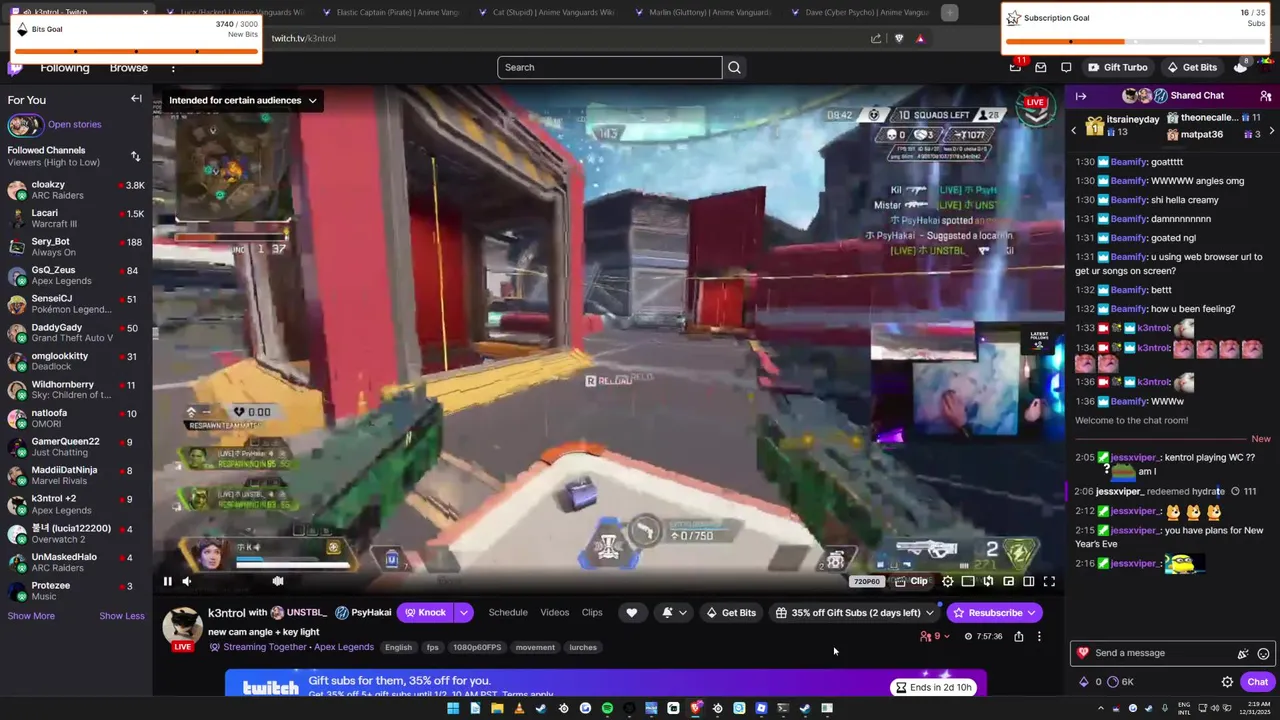Open the notification bell dropdown
1280x720 pixels.
(674, 612)
